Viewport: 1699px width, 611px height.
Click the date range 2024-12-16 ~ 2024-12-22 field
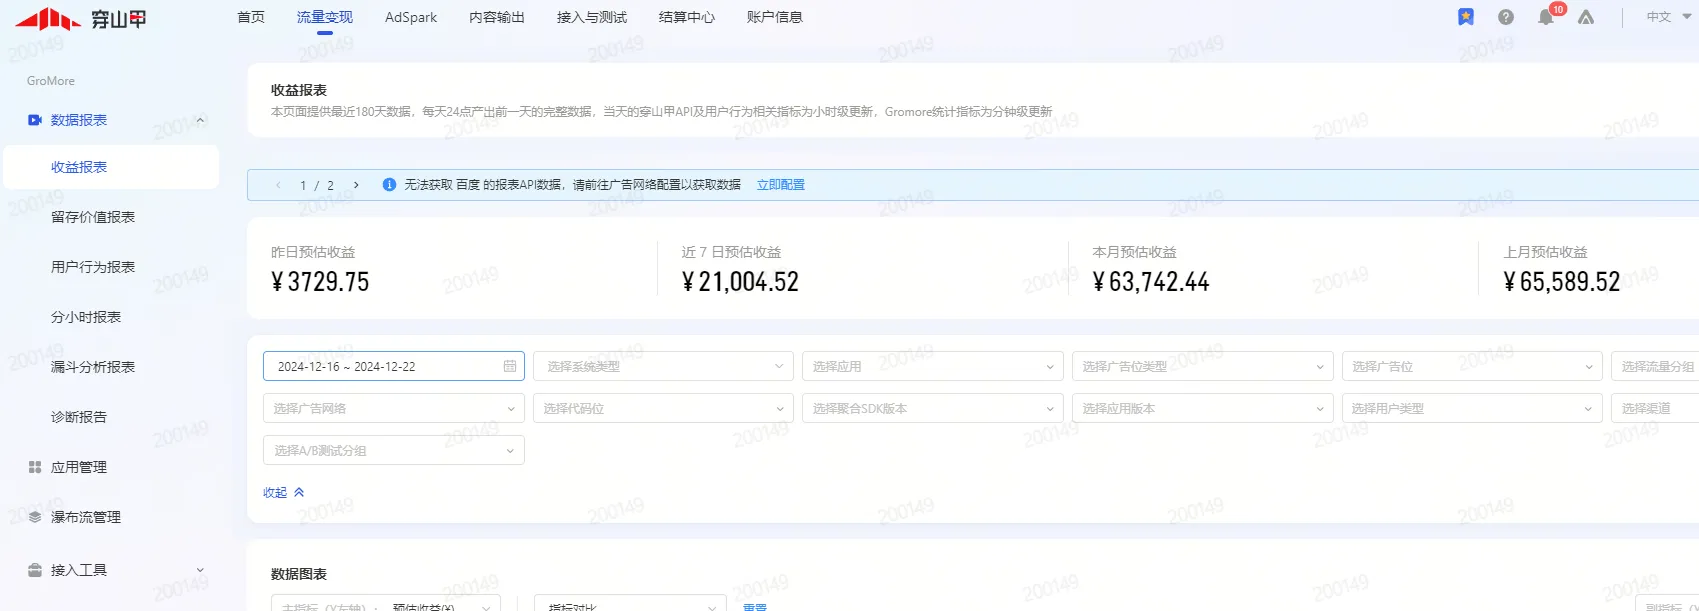point(394,366)
